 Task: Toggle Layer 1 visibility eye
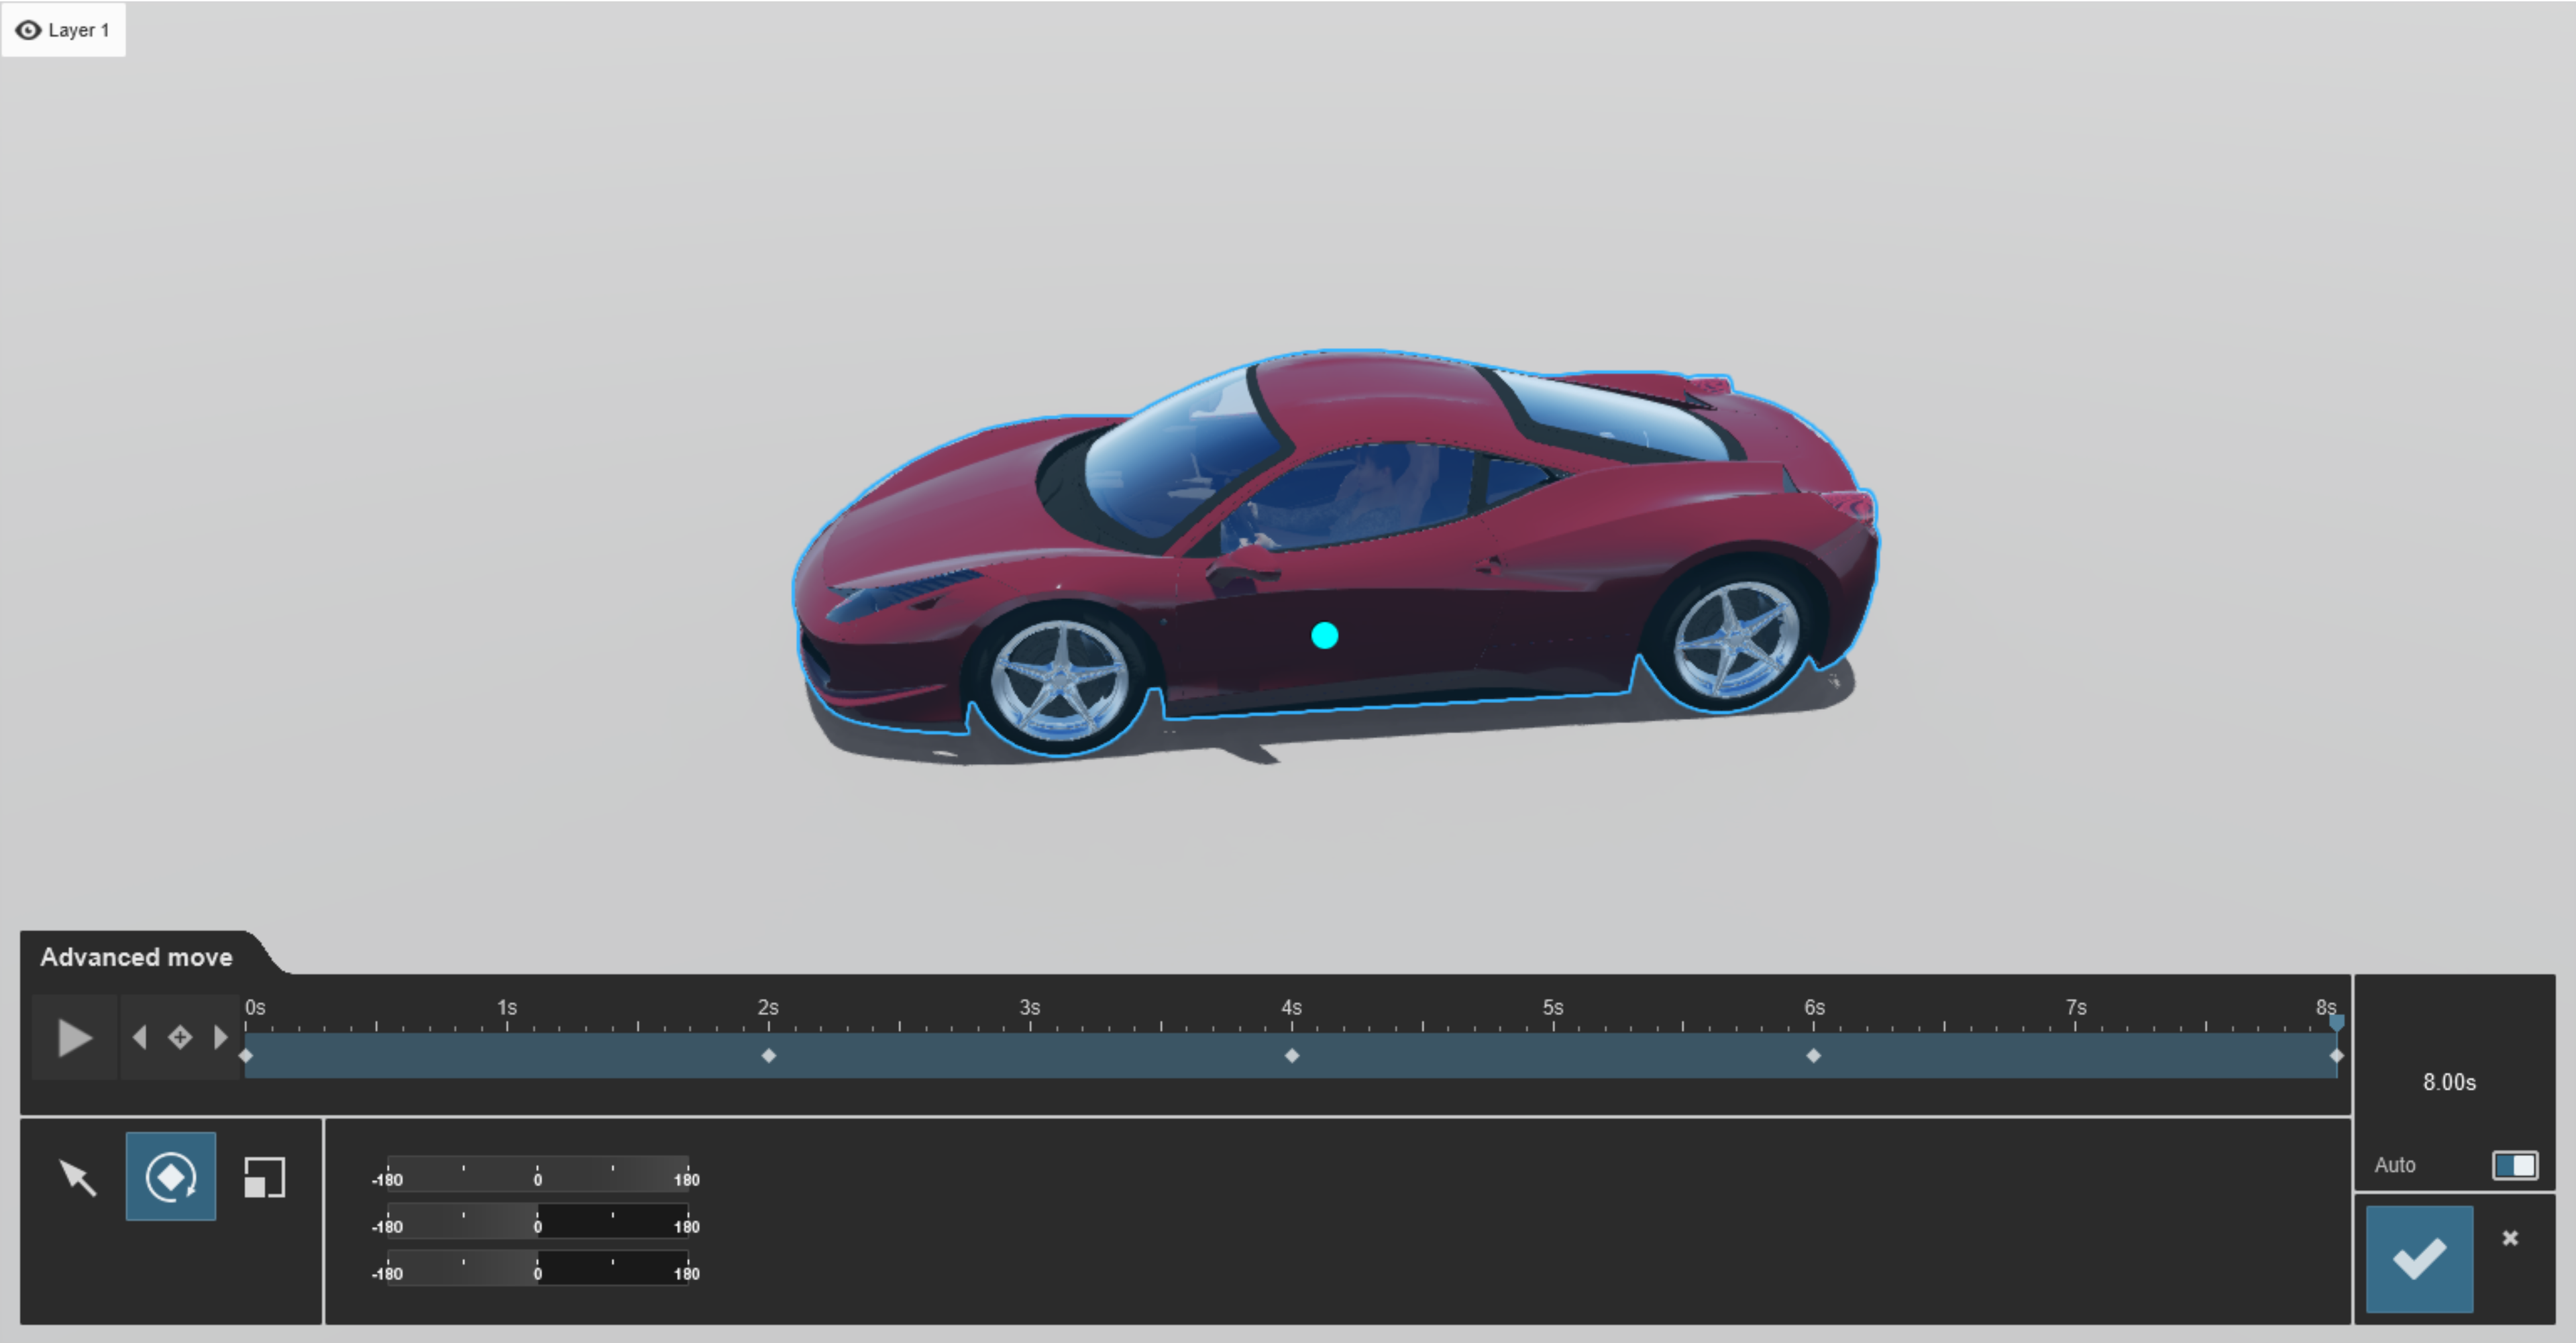tap(28, 30)
